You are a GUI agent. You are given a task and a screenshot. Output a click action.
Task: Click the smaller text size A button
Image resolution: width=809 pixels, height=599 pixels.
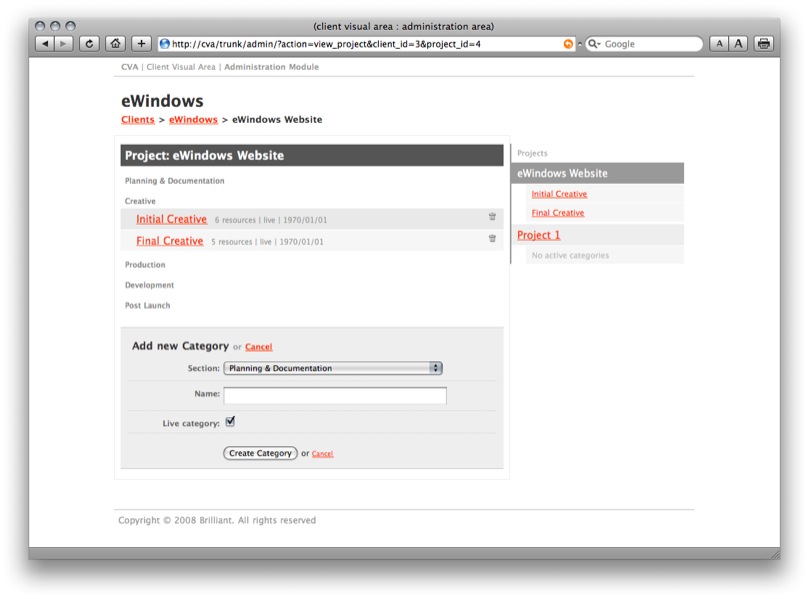(x=719, y=44)
